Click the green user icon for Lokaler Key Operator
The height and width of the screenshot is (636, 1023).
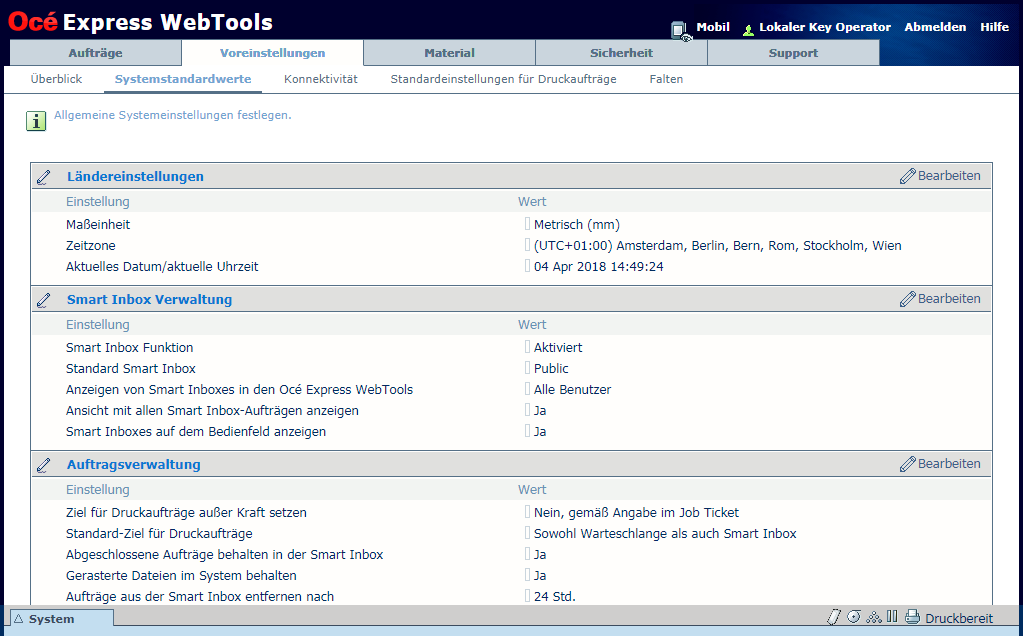748,30
